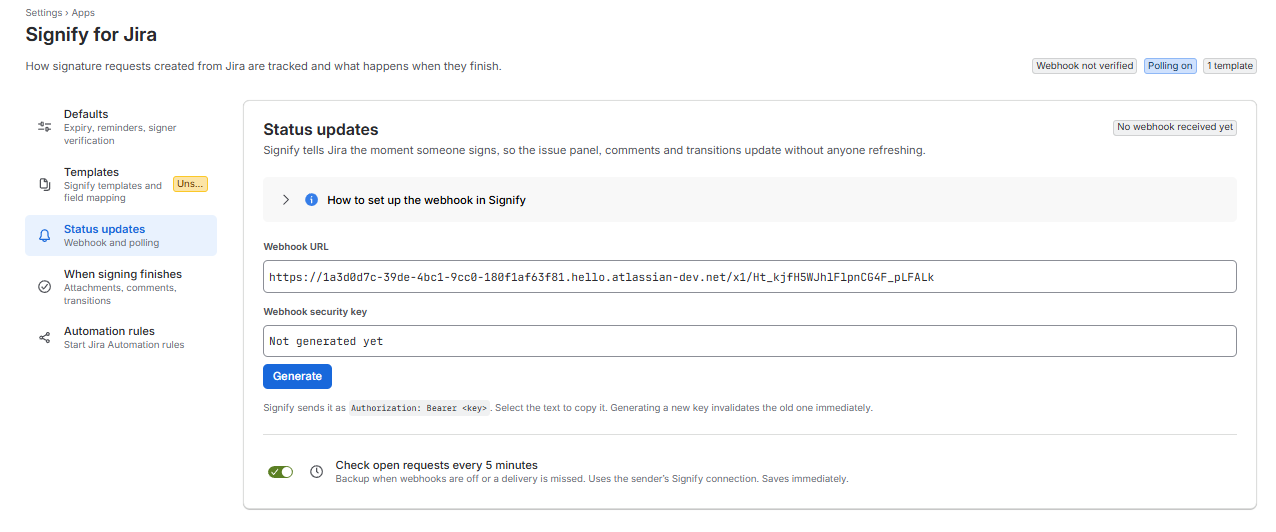Click the clock icon beside polling option

(x=316, y=472)
